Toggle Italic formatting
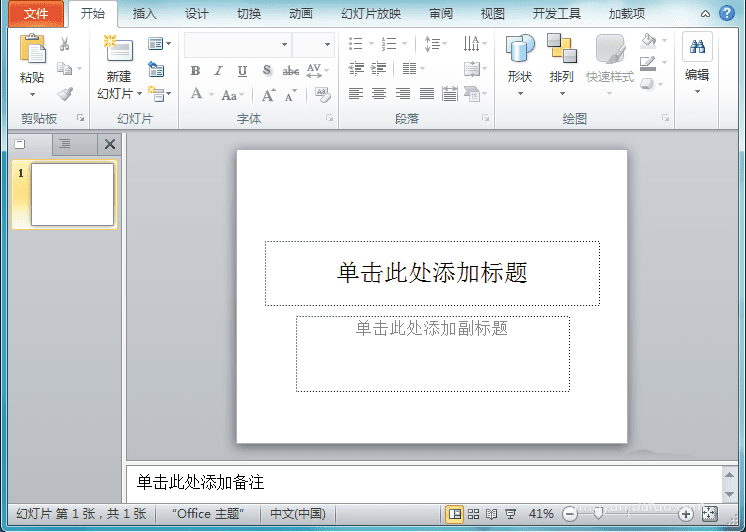This screenshot has width=746, height=532. point(218,71)
